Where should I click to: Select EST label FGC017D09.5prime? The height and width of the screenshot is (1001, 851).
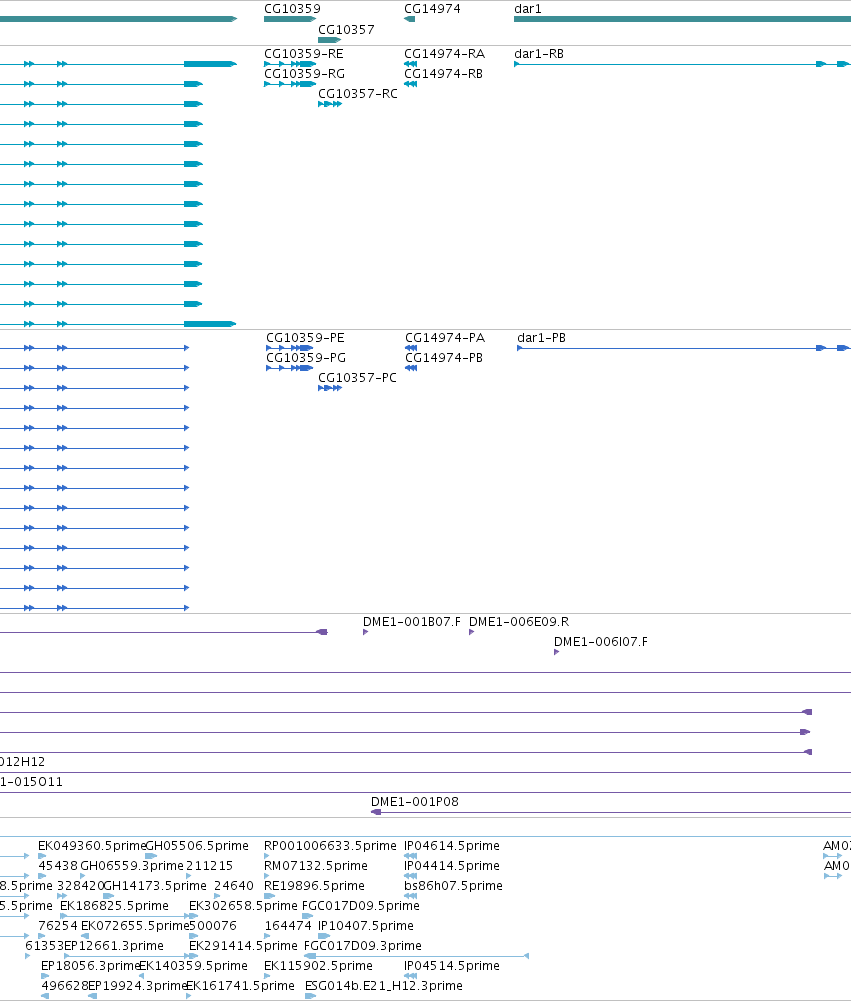(361, 906)
